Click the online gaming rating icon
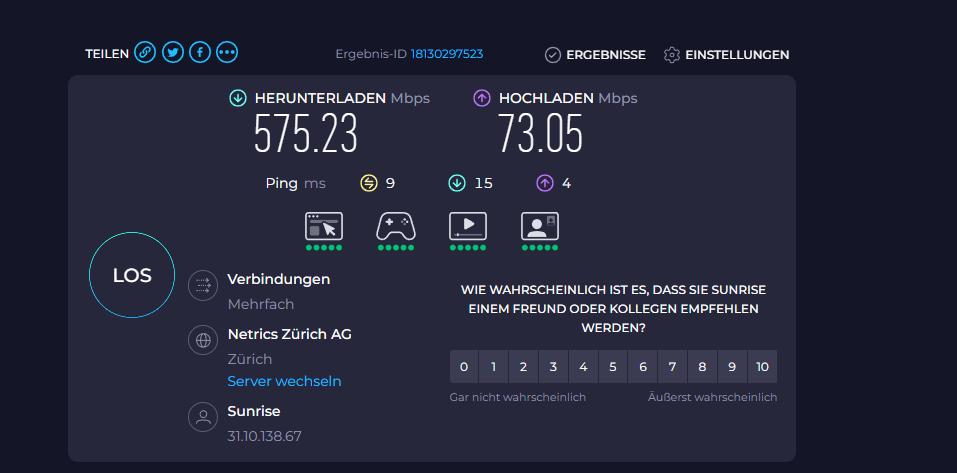The image size is (957, 473). tap(396, 227)
